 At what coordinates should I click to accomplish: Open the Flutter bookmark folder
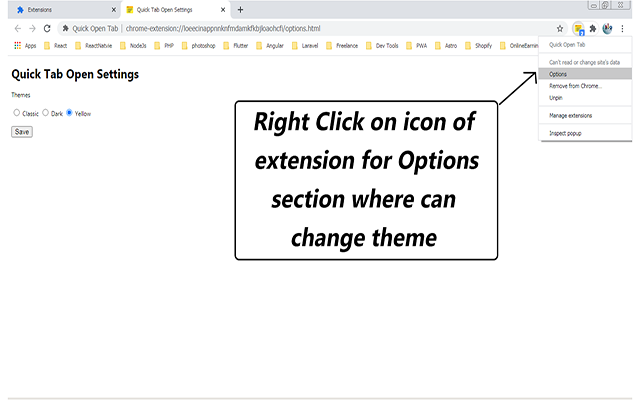click(x=236, y=46)
